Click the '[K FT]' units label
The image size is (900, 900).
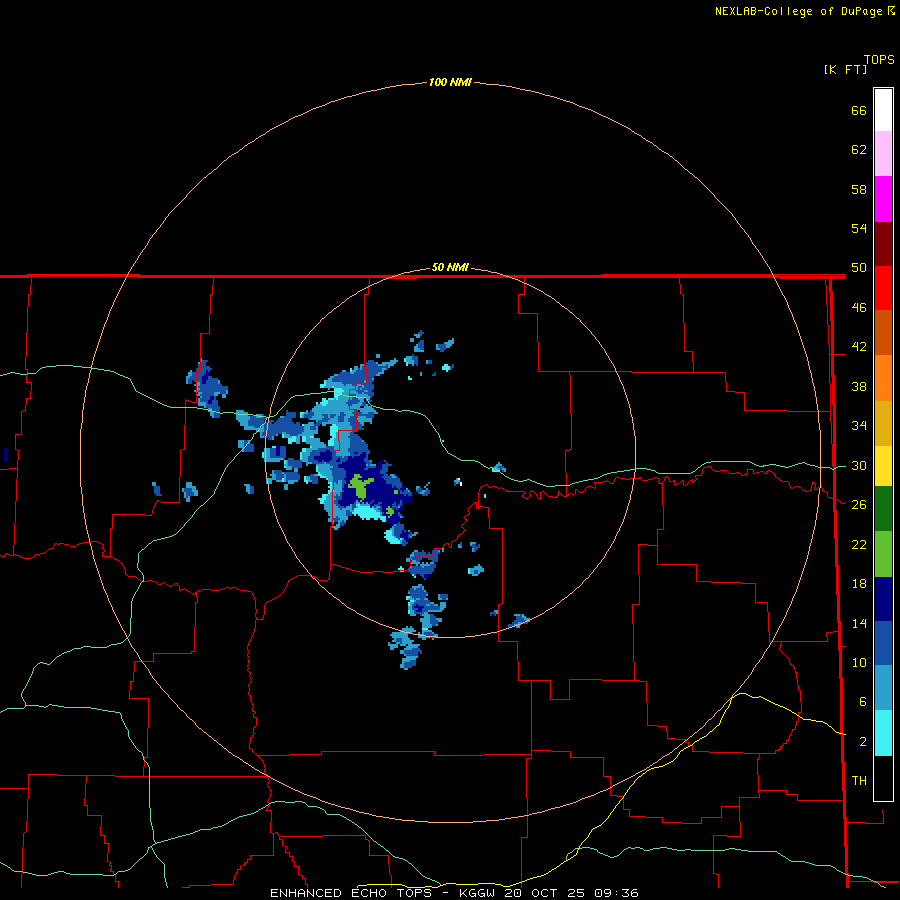pyautogui.click(x=845, y=69)
